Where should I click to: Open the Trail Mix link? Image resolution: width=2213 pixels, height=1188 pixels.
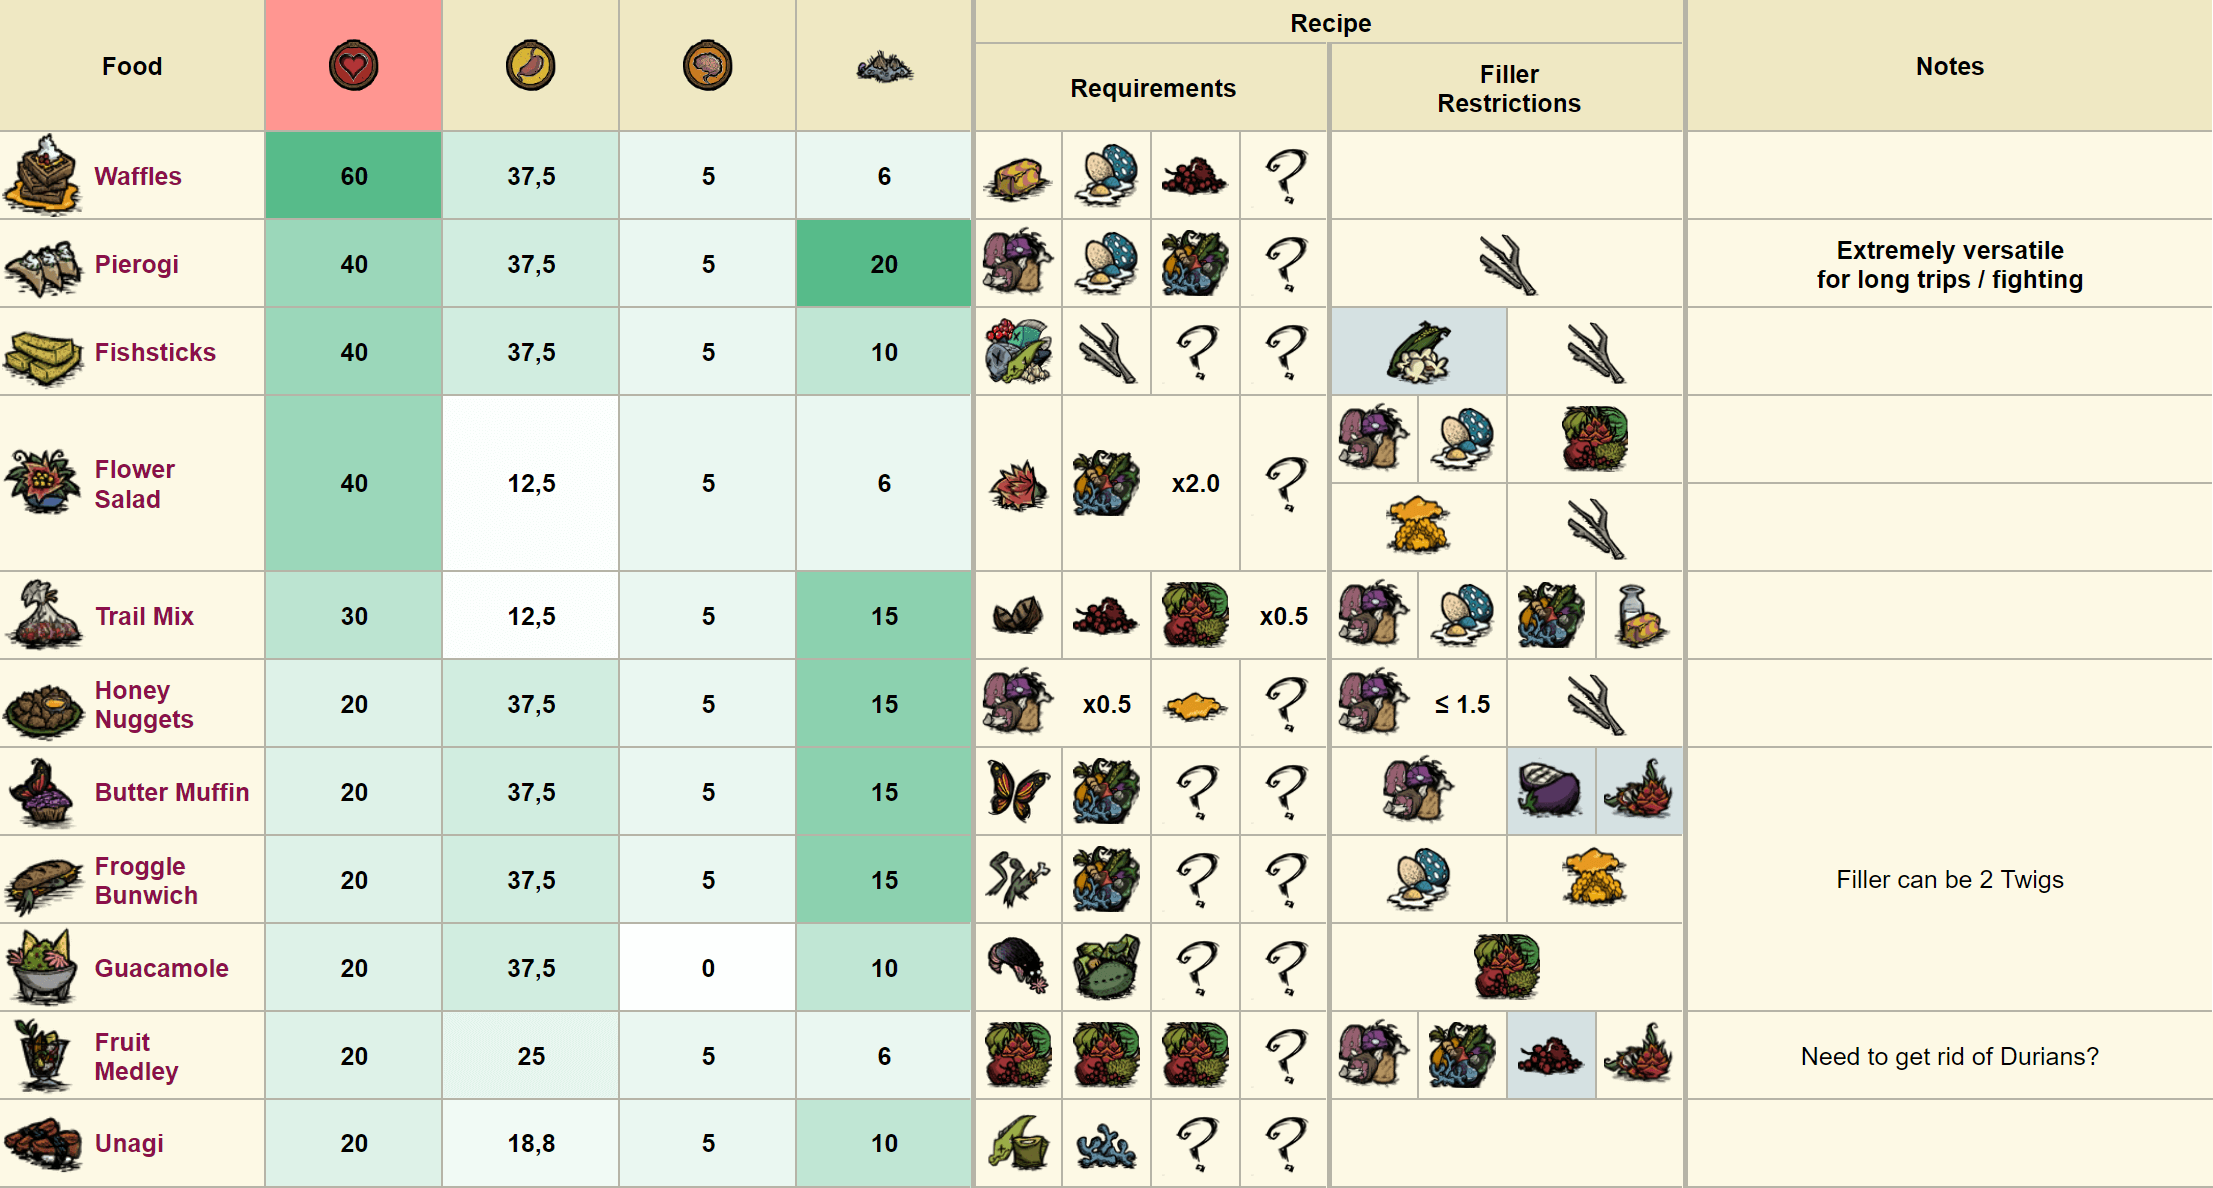[x=144, y=617]
